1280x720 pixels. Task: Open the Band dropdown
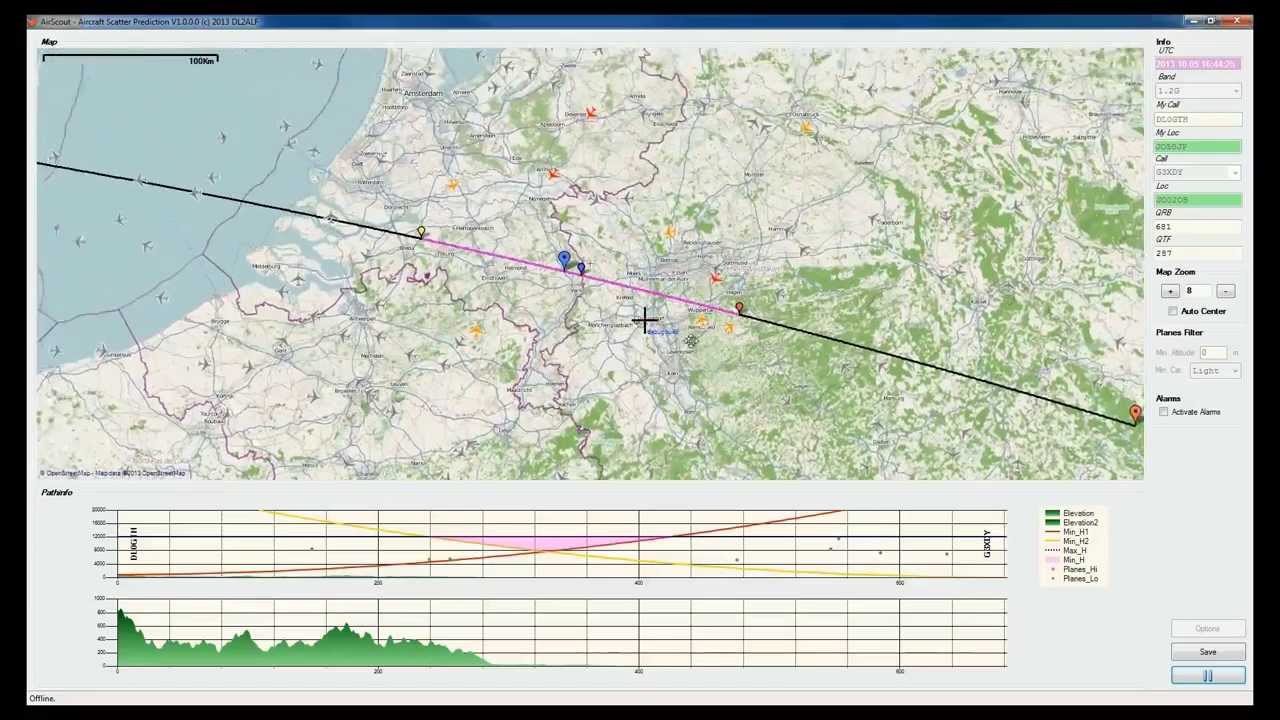tap(1198, 91)
